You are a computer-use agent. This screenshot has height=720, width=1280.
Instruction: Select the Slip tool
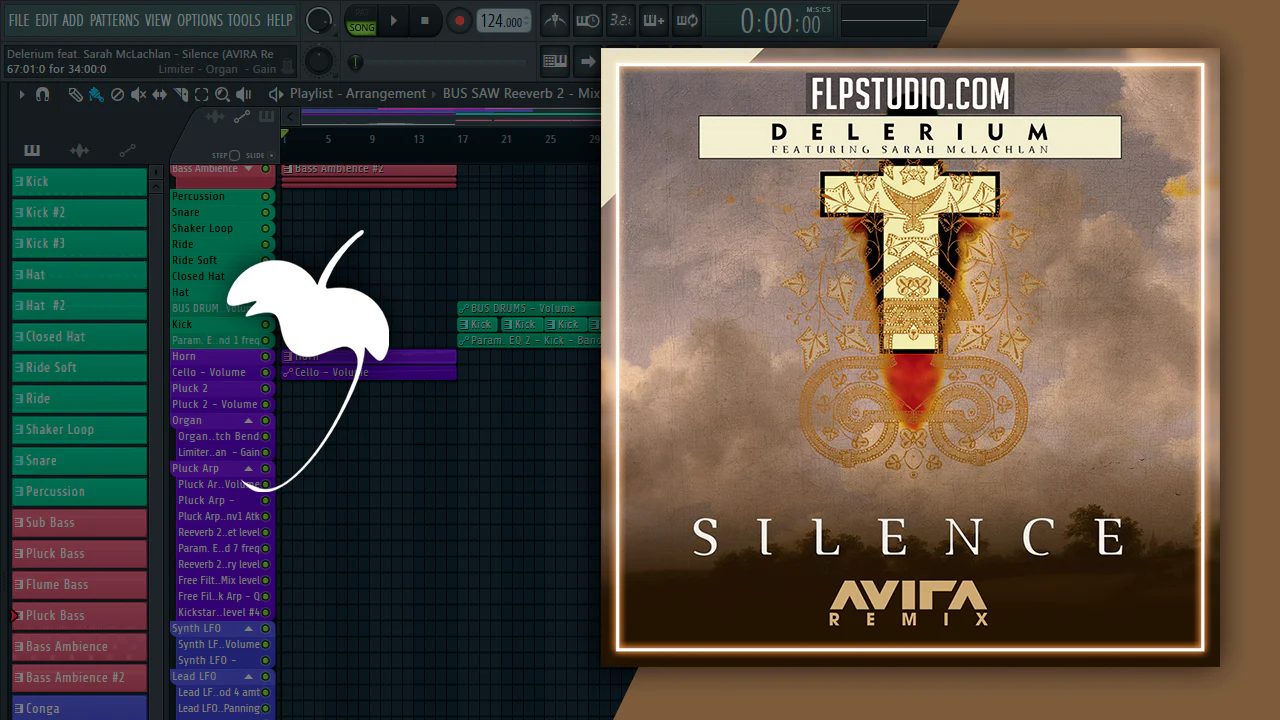tap(160, 95)
